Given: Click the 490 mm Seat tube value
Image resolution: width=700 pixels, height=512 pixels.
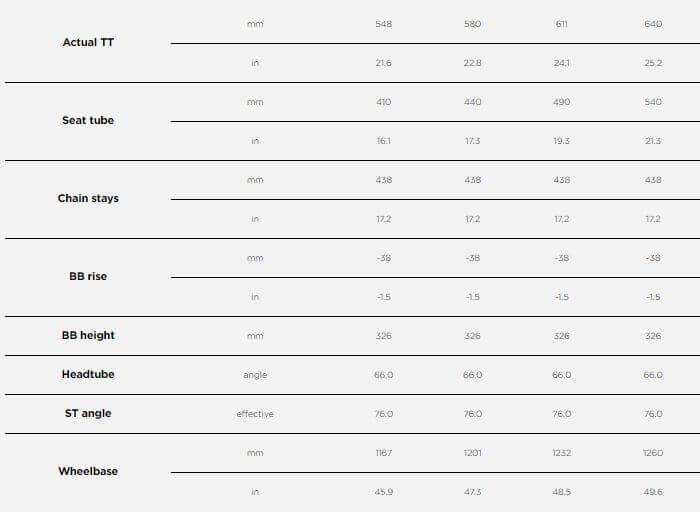Looking at the screenshot, I should (x=562, y=101).
